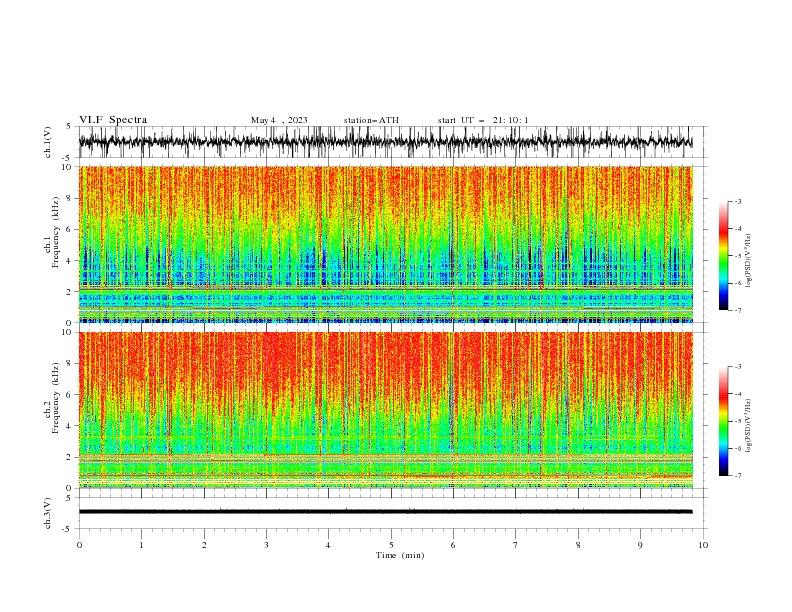Click the "ch.3(V)" axis label
792x612 pixels.
(x=48, y=513)
